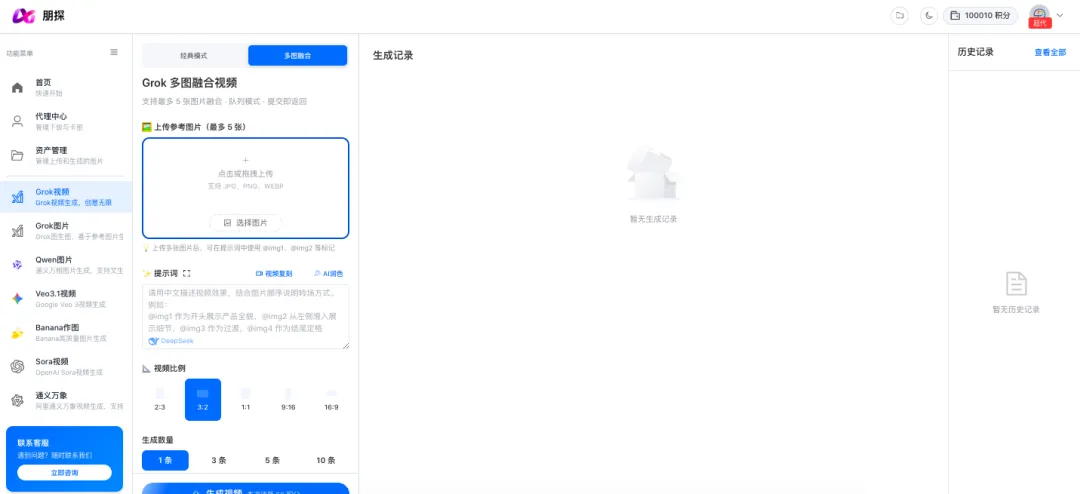Select Sora视频 sidebar icon
This screenshot has width=1080, height=494.
tap(18, 367)
